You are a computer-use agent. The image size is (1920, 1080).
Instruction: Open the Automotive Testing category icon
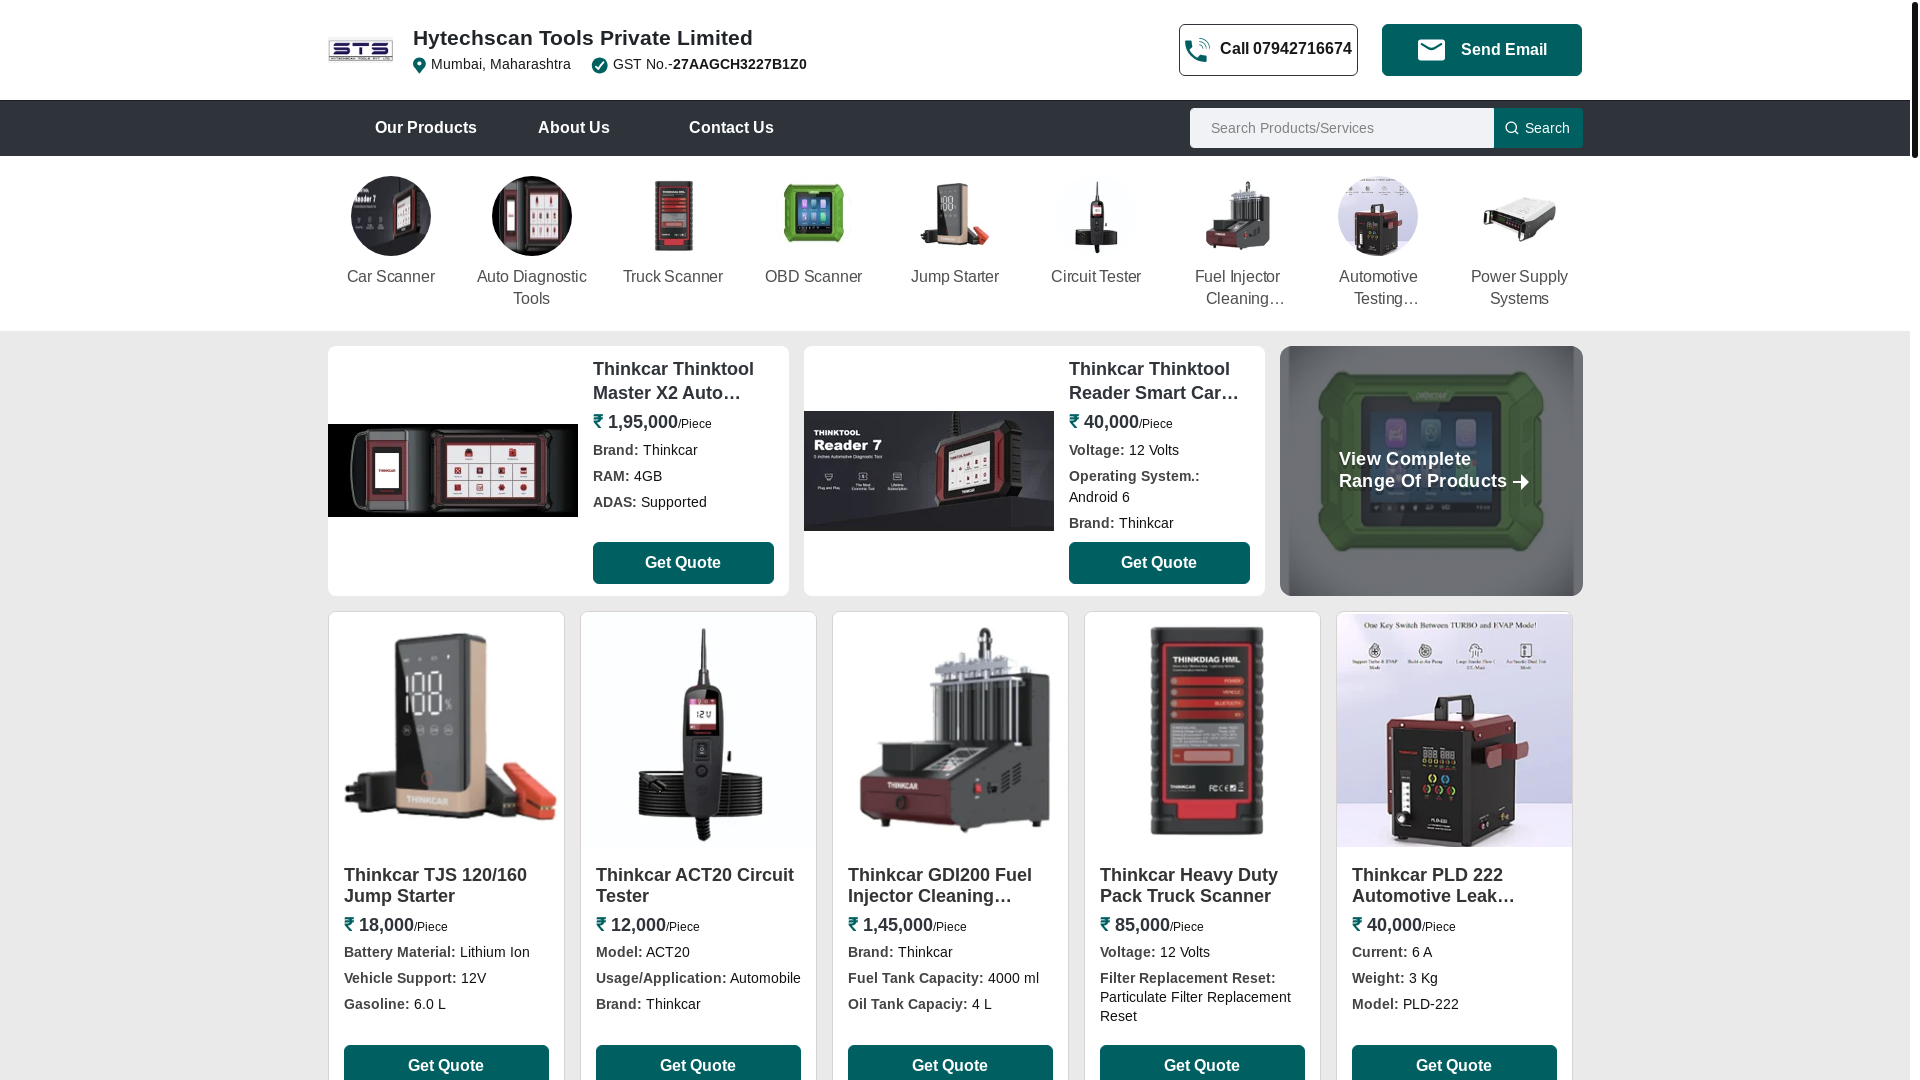pyautogui.click(x=1378, y=216)
